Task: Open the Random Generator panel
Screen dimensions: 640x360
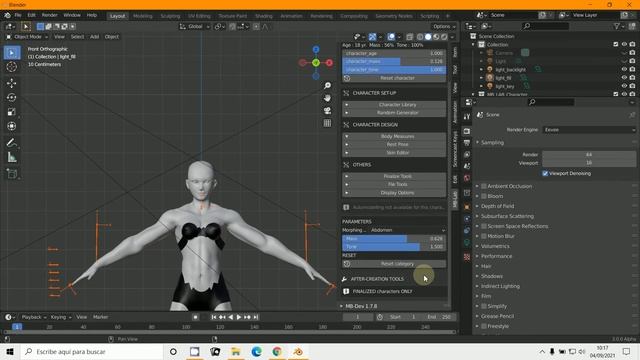Action: [x=394, y=113]
